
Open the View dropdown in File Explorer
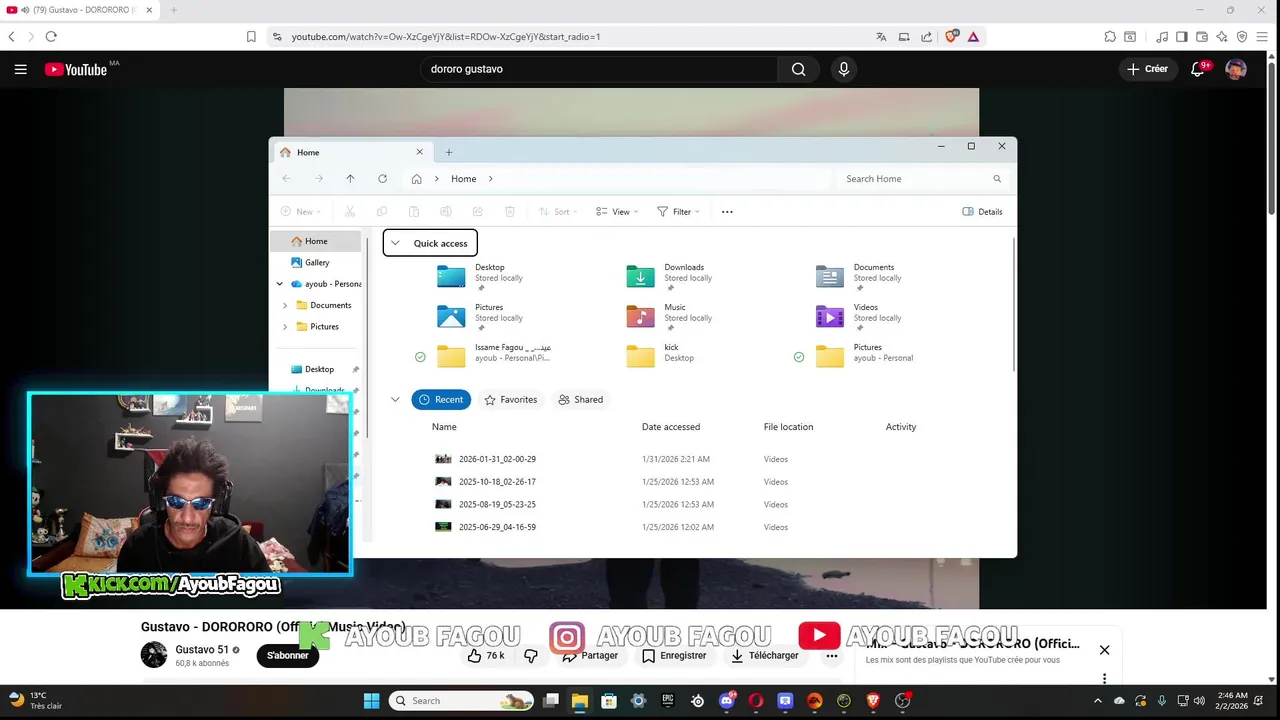(617, 212)
